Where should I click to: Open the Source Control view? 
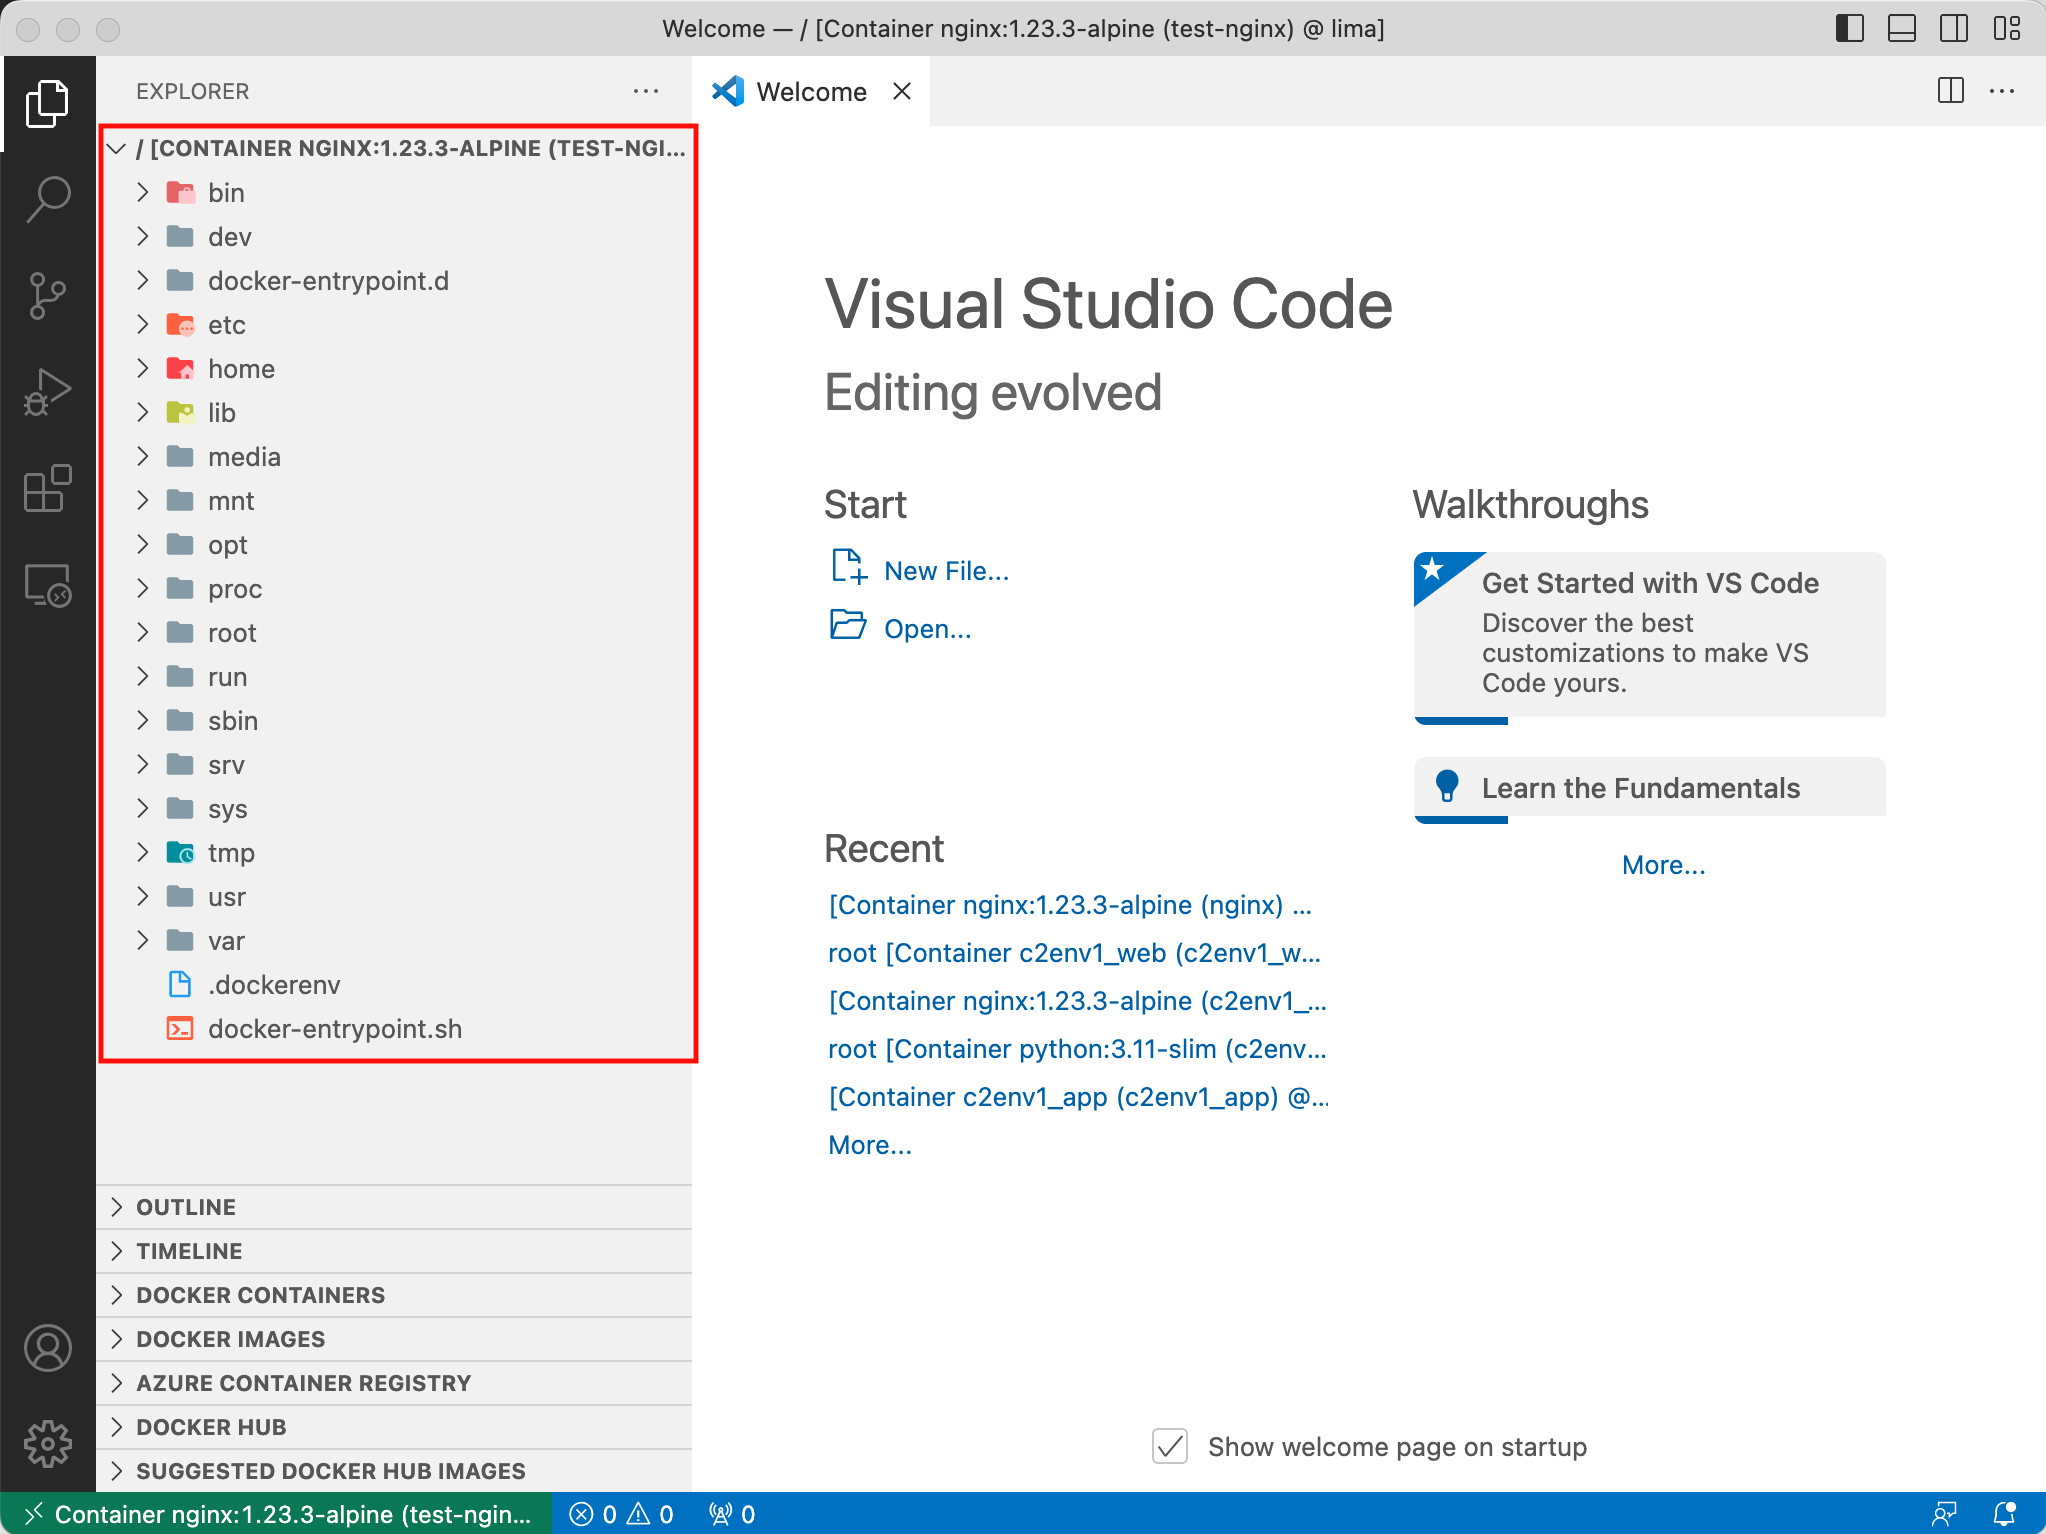pos(47,296)
